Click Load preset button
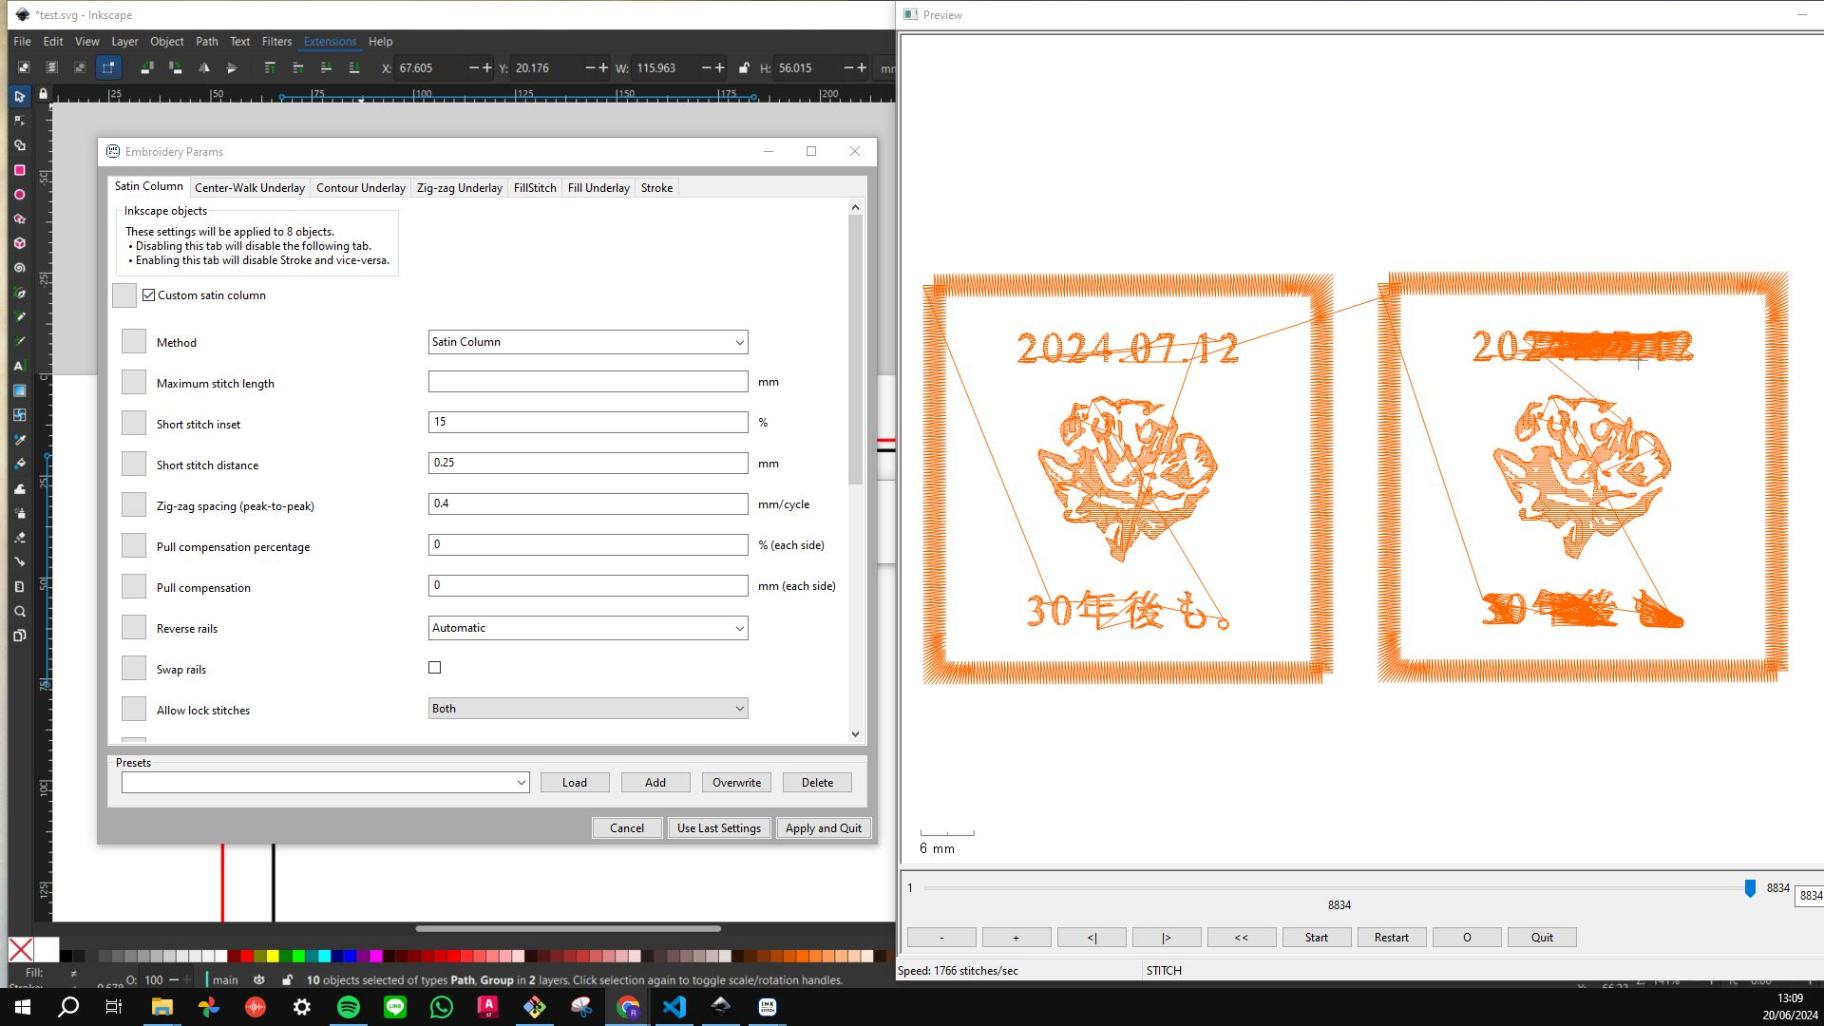 (x=574, y=782)
